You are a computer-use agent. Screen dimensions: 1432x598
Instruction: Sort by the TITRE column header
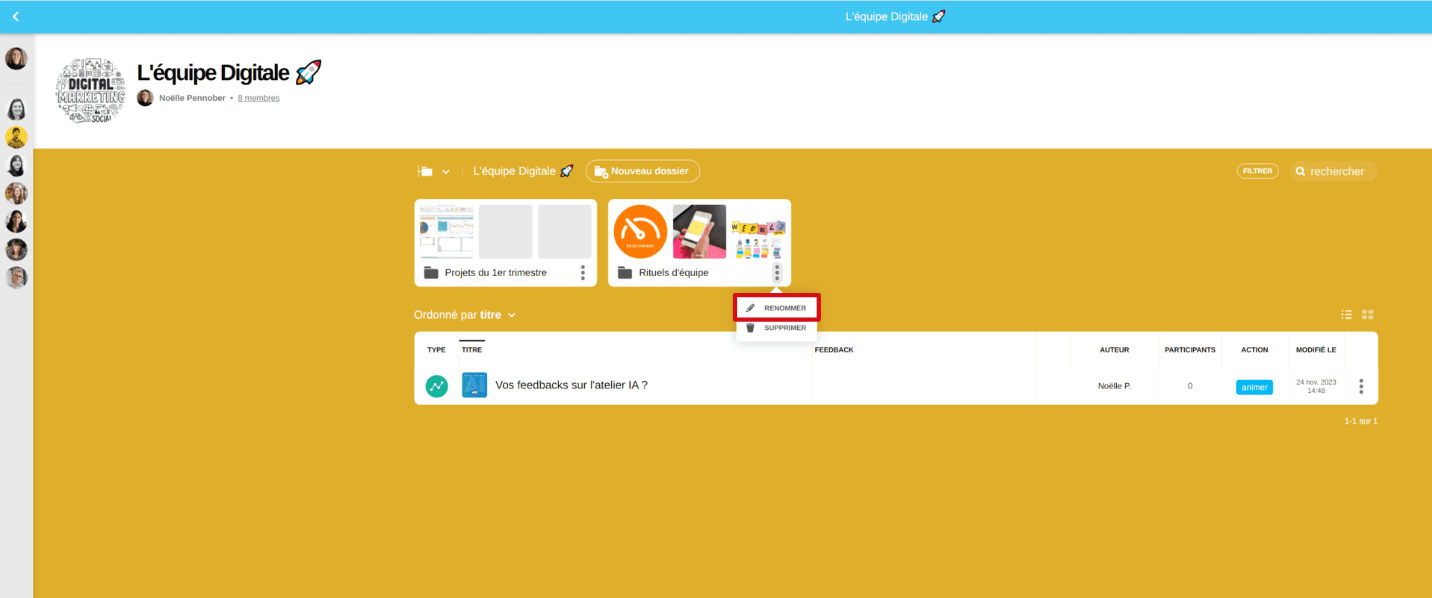tap(472, 350)
